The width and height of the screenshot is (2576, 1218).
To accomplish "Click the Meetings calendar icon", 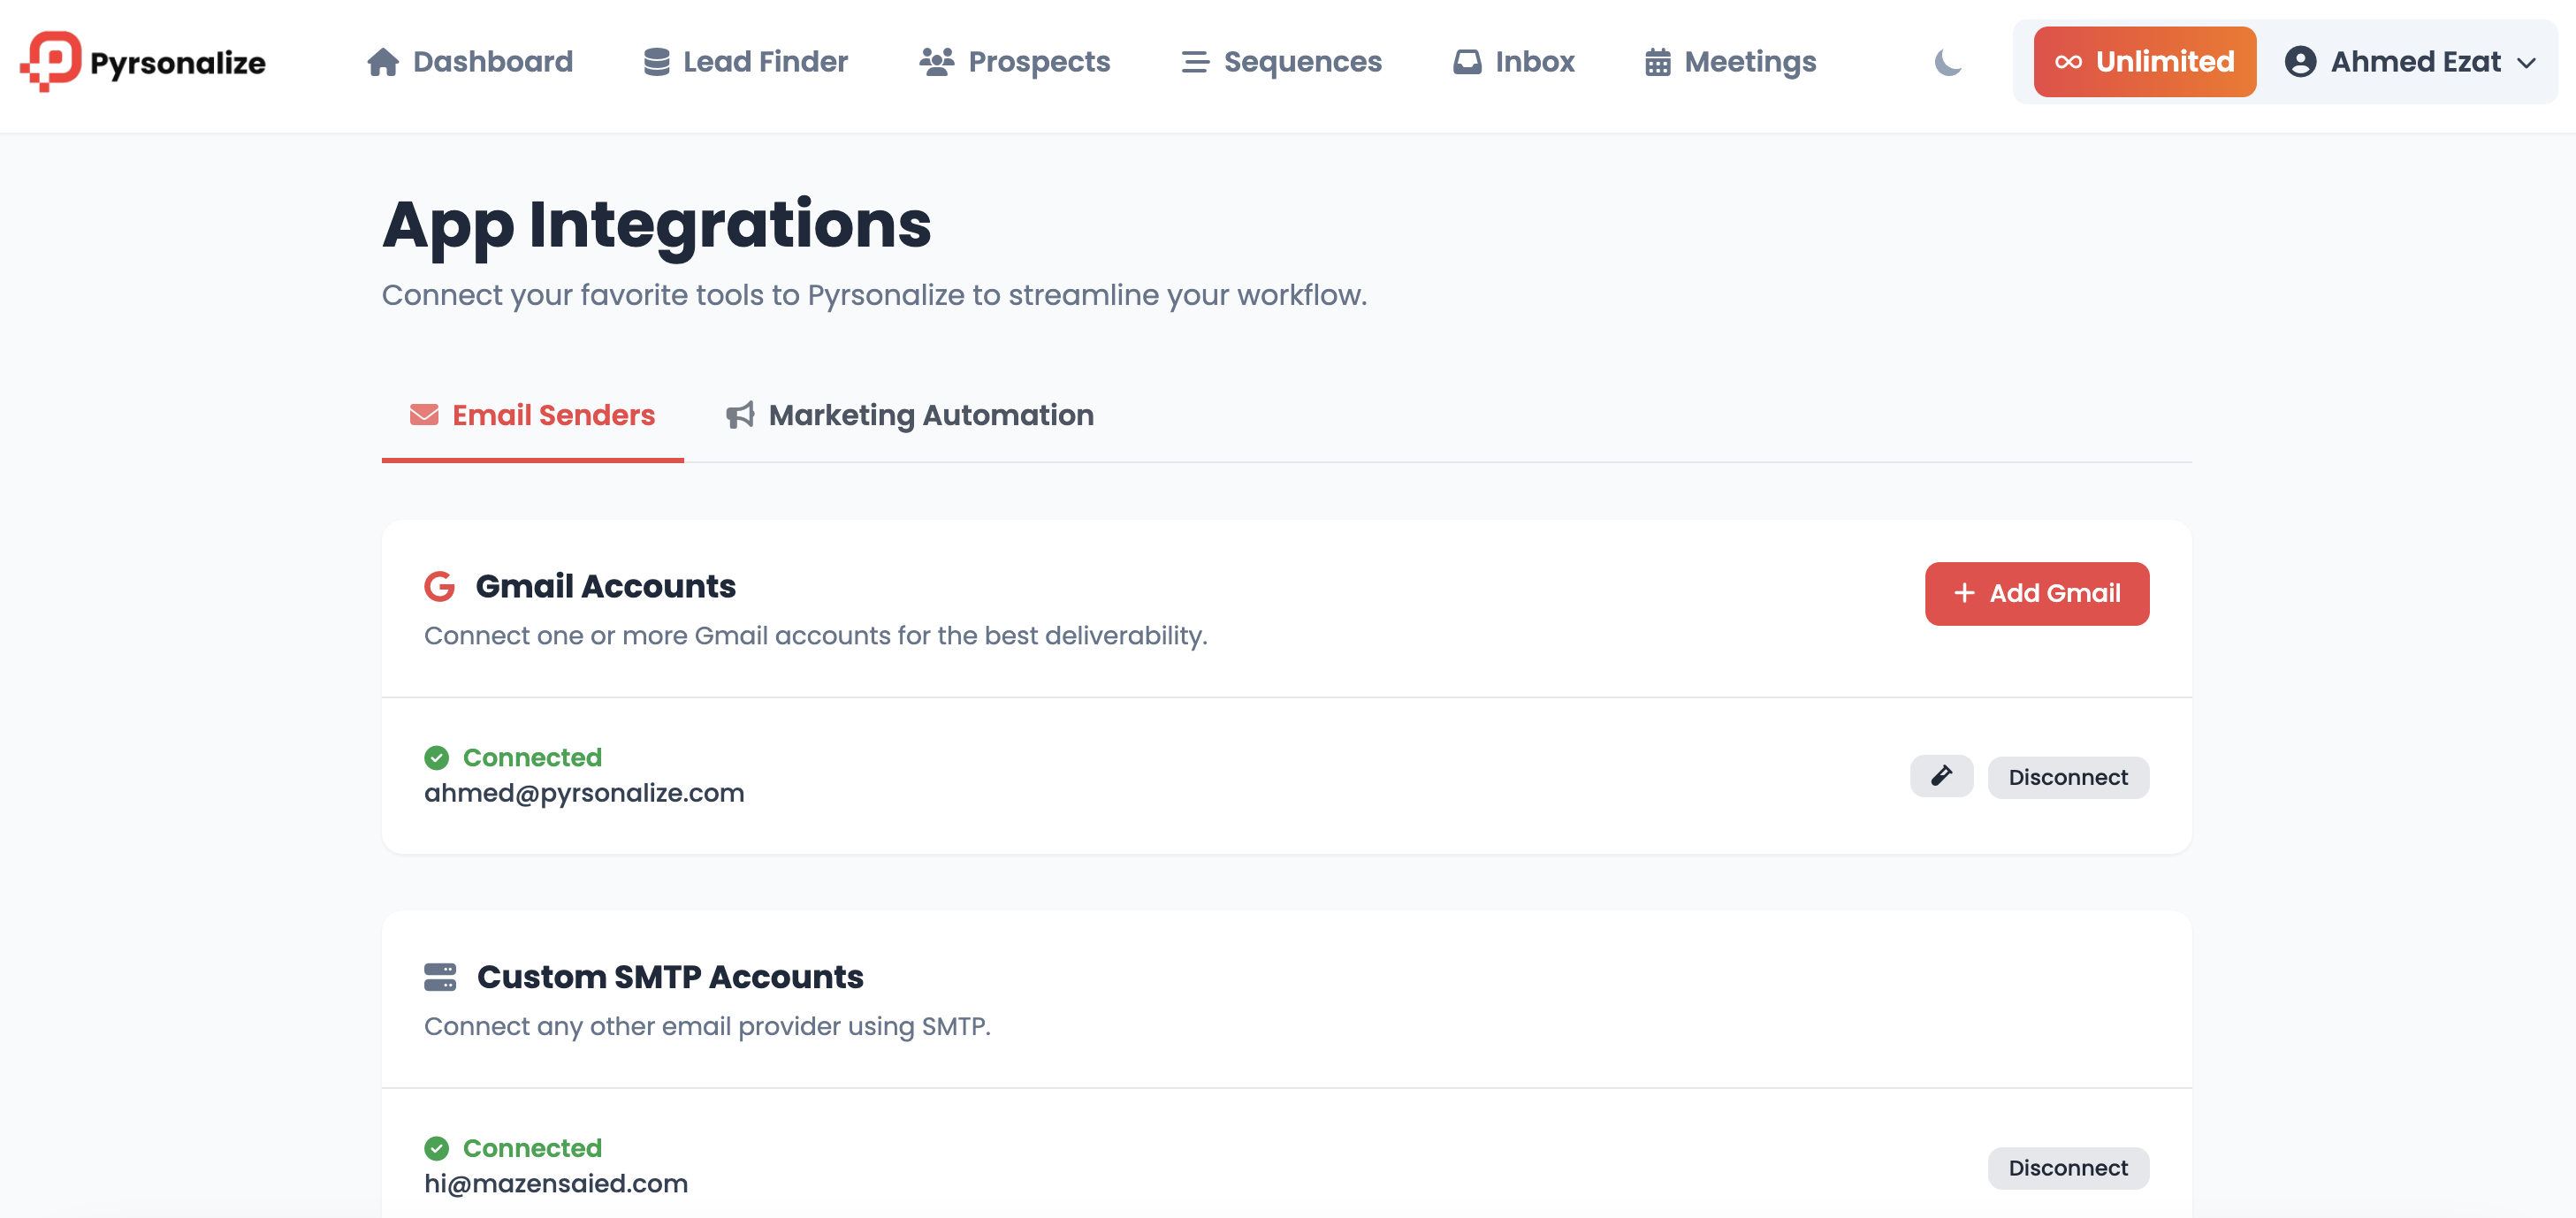I will click(x=1657, y=62).
